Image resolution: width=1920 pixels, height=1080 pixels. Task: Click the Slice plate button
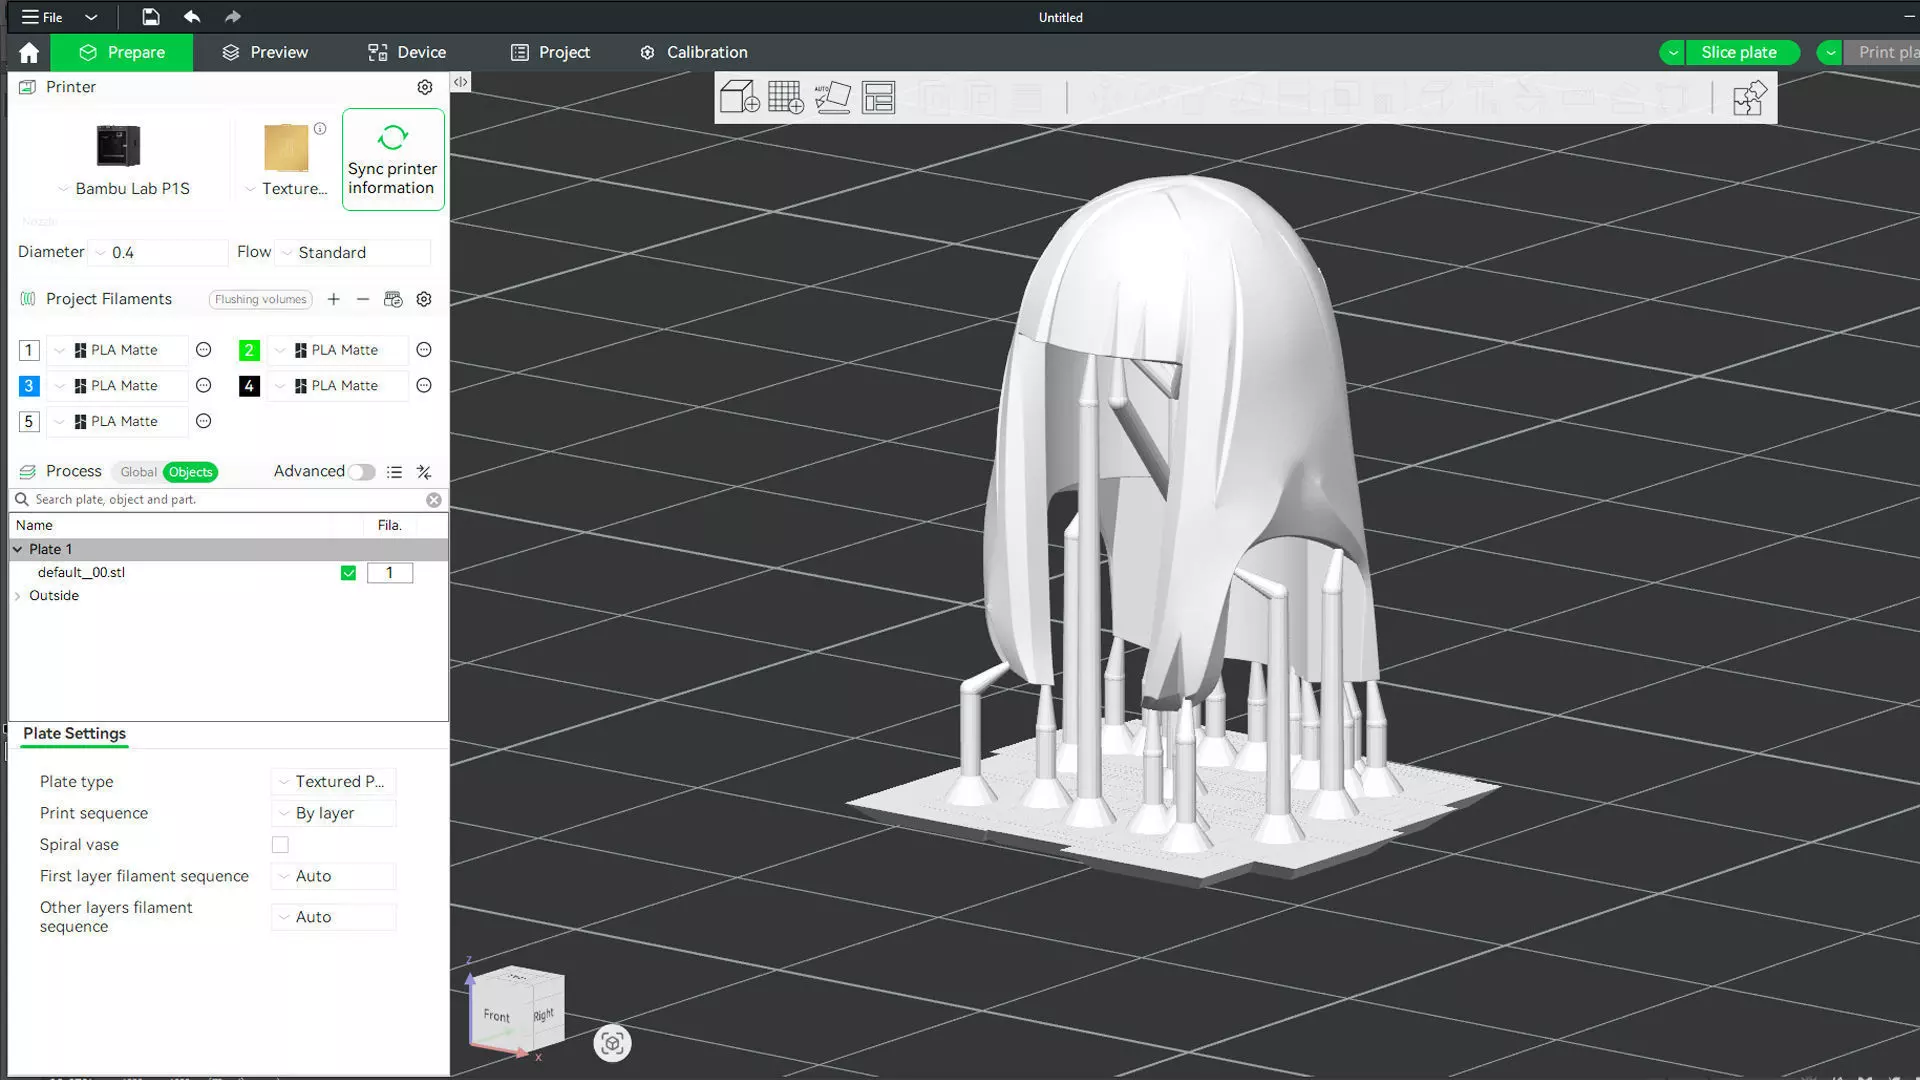pyautogui.click(x=1742, y=53)
